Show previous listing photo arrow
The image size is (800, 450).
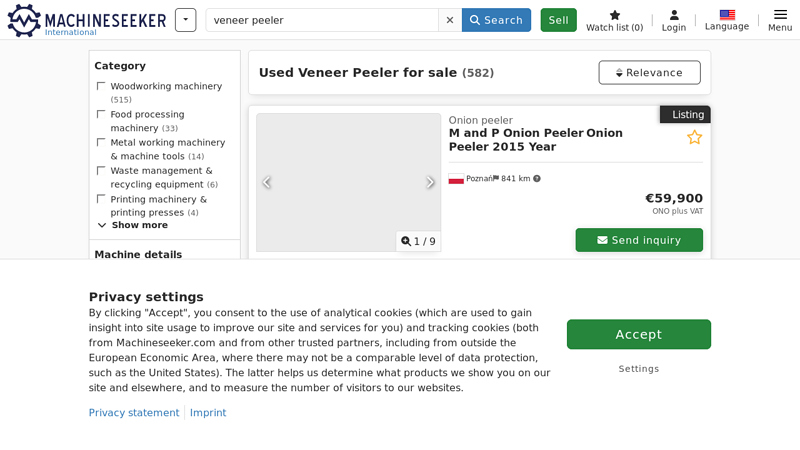[x=267, y=182]
